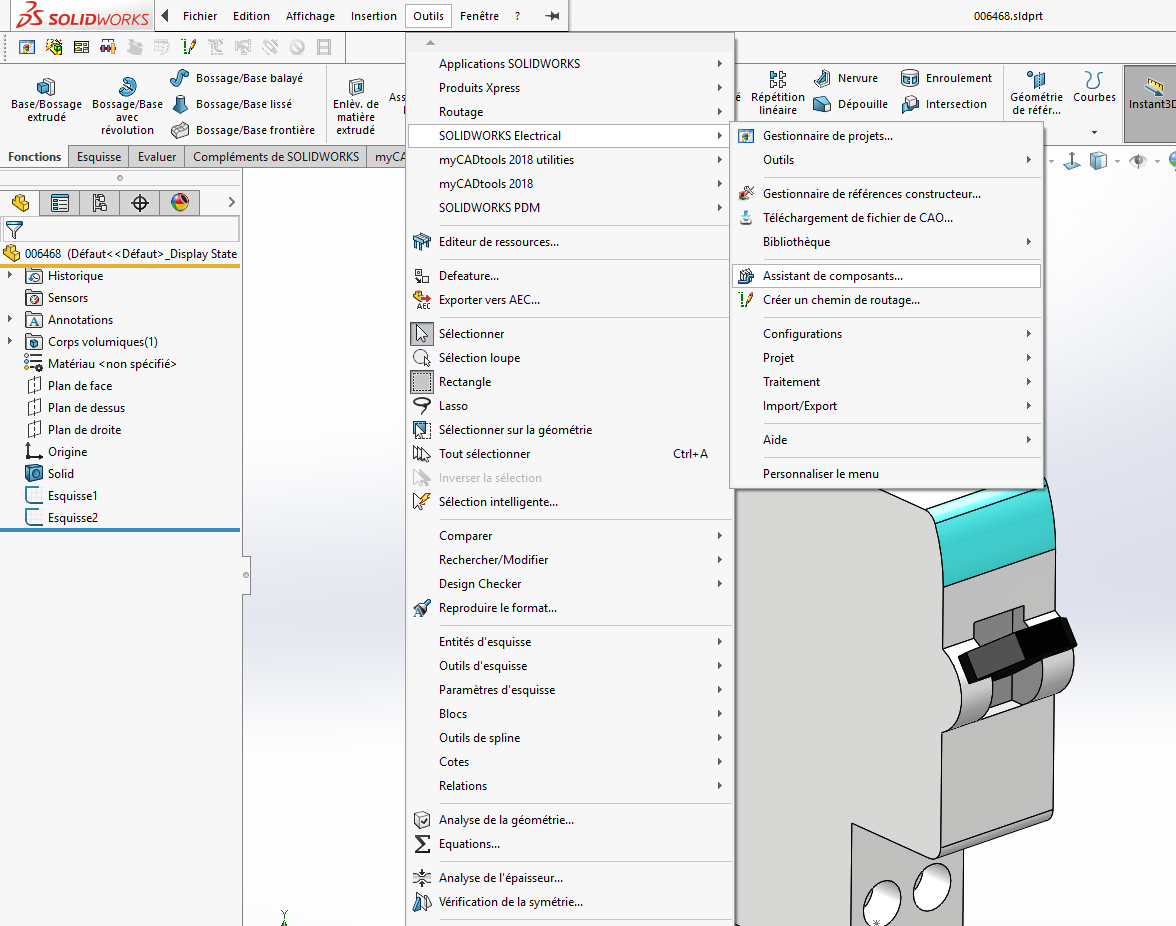Click the SOLIDWORKS logo
Image resolution: width=1176 pixels, height=926 pixels.
tap(82, 16)
